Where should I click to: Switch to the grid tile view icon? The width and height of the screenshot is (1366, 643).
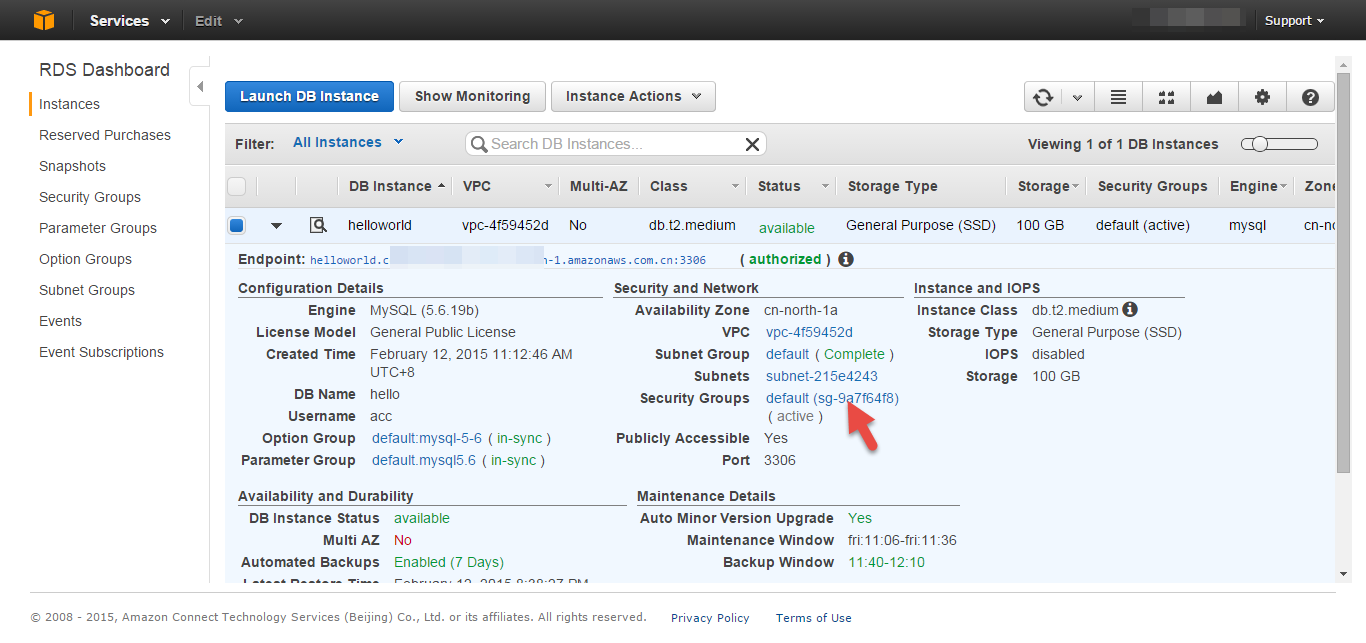1166,97
